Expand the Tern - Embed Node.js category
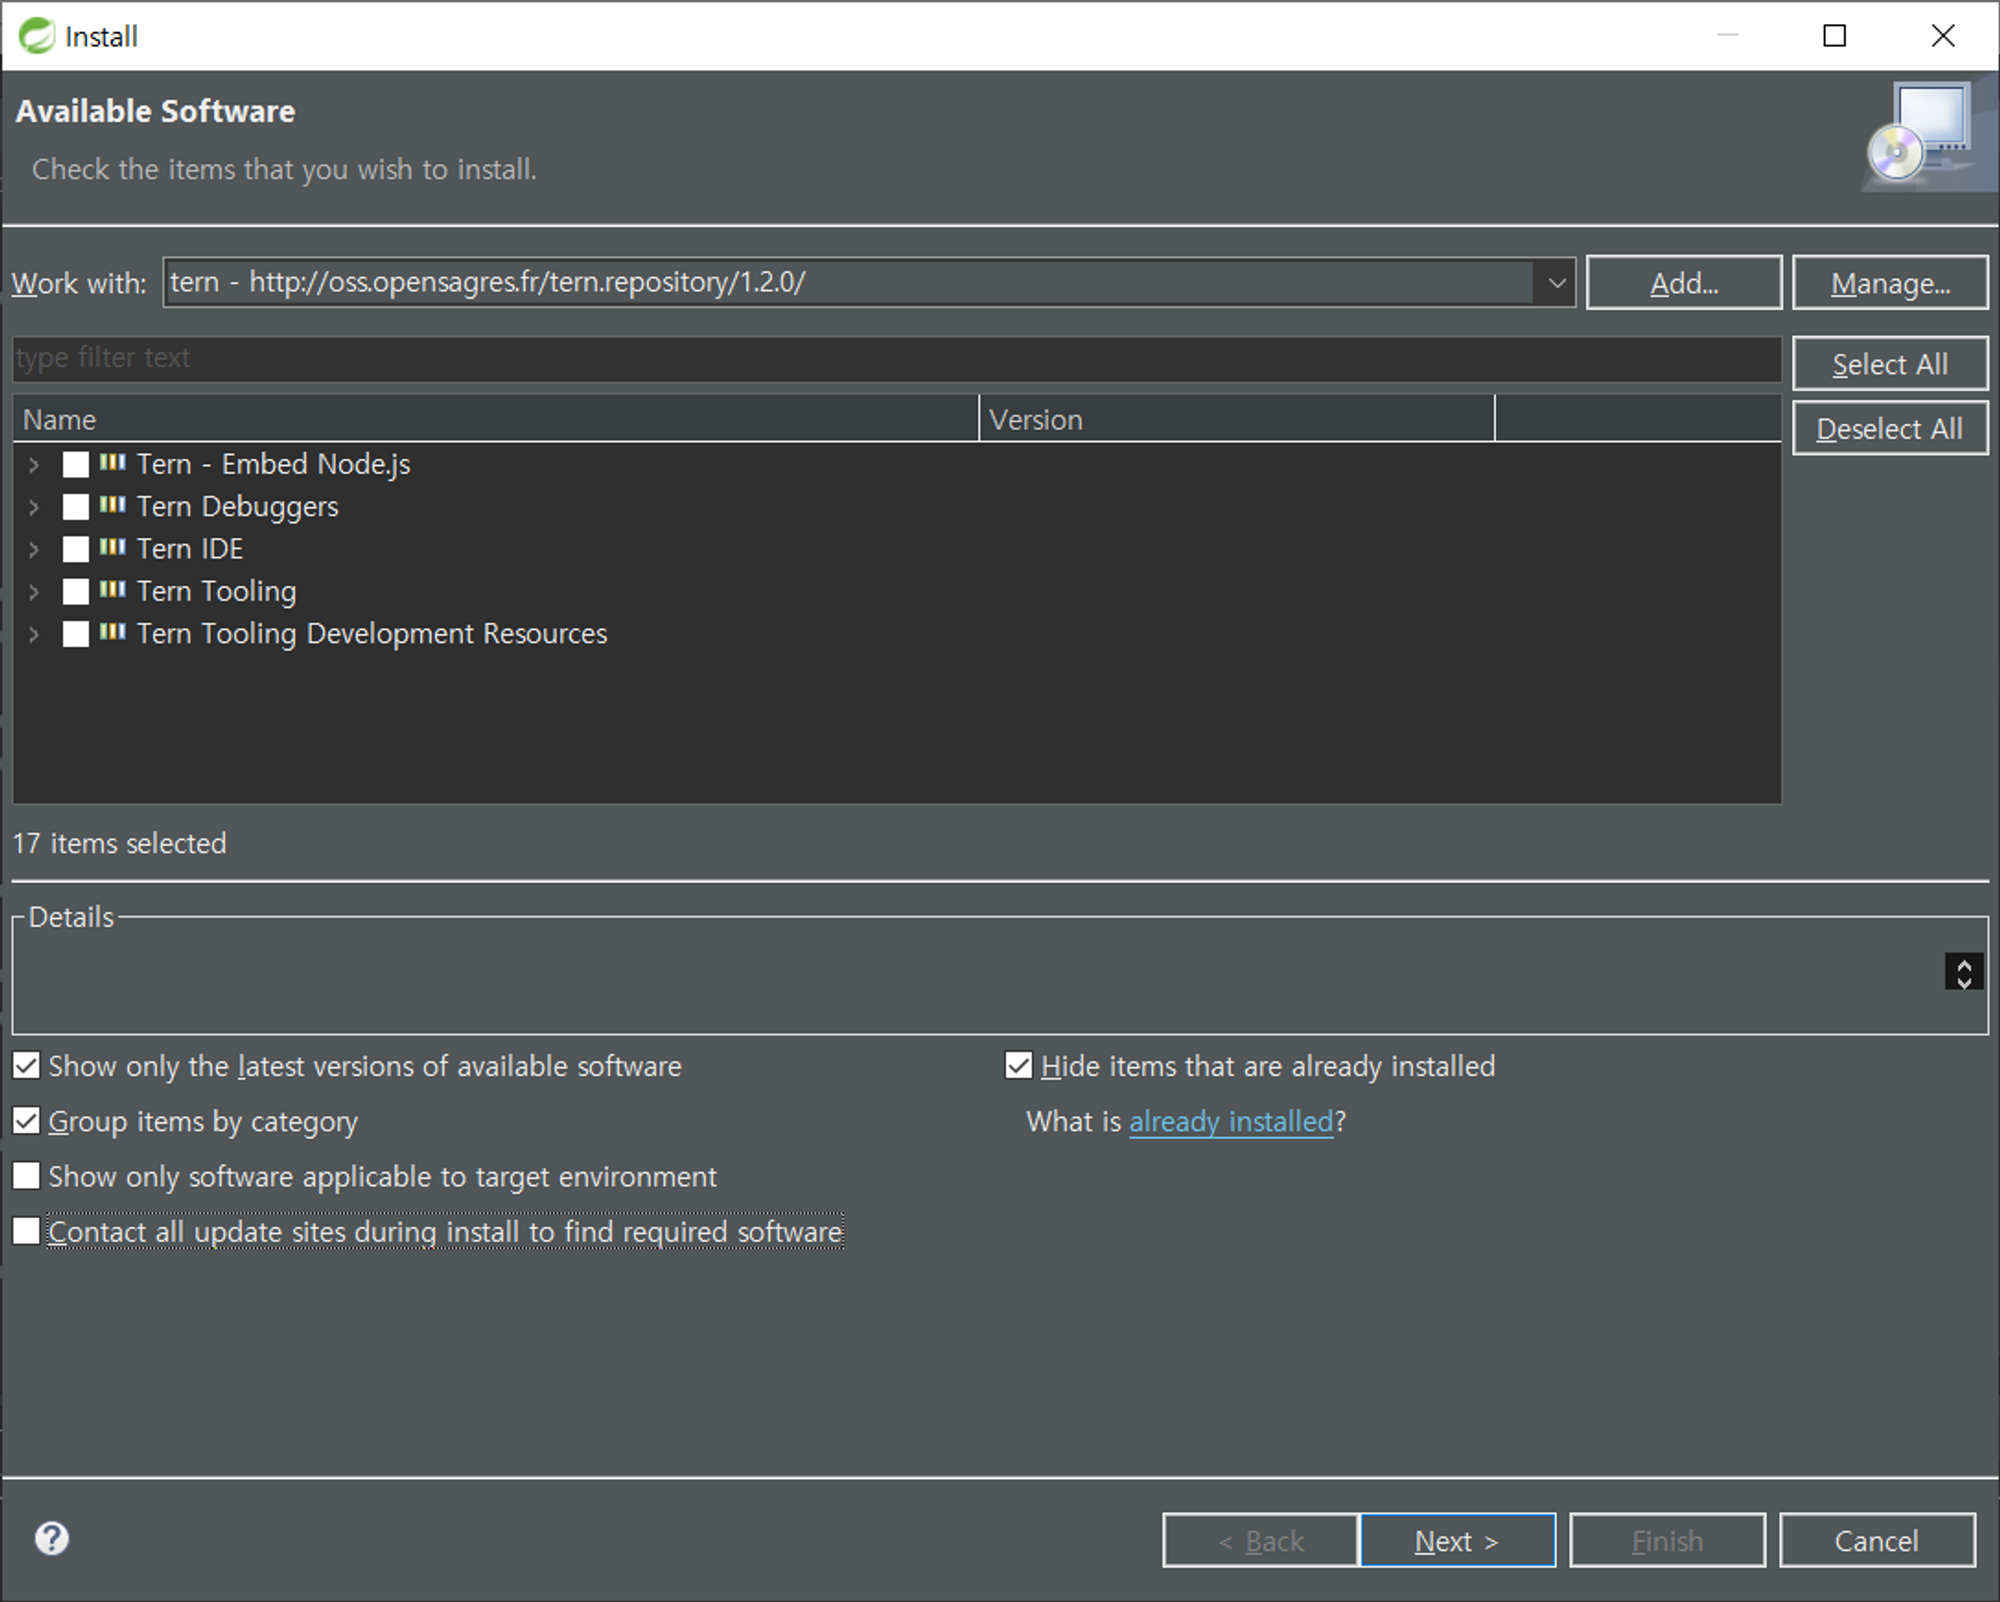The image size is (2000, 1602). point(34,465)
